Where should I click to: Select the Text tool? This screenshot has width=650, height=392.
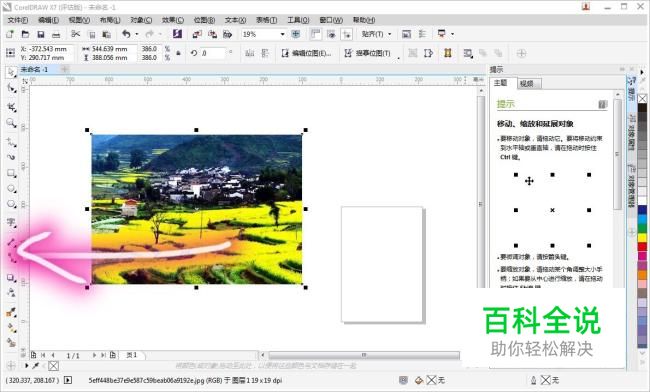(x=11, y=223)
